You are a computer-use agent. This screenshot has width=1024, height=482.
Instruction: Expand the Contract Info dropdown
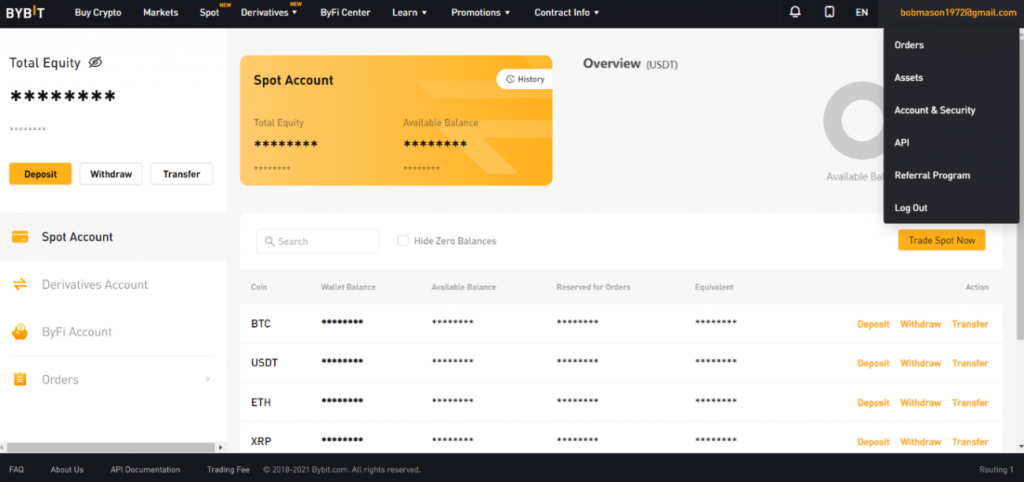[x=566, y=12]
